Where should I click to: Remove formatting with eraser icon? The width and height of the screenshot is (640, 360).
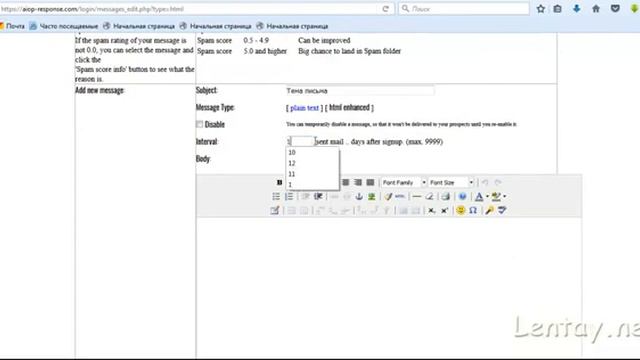click(x=429, y=196)
